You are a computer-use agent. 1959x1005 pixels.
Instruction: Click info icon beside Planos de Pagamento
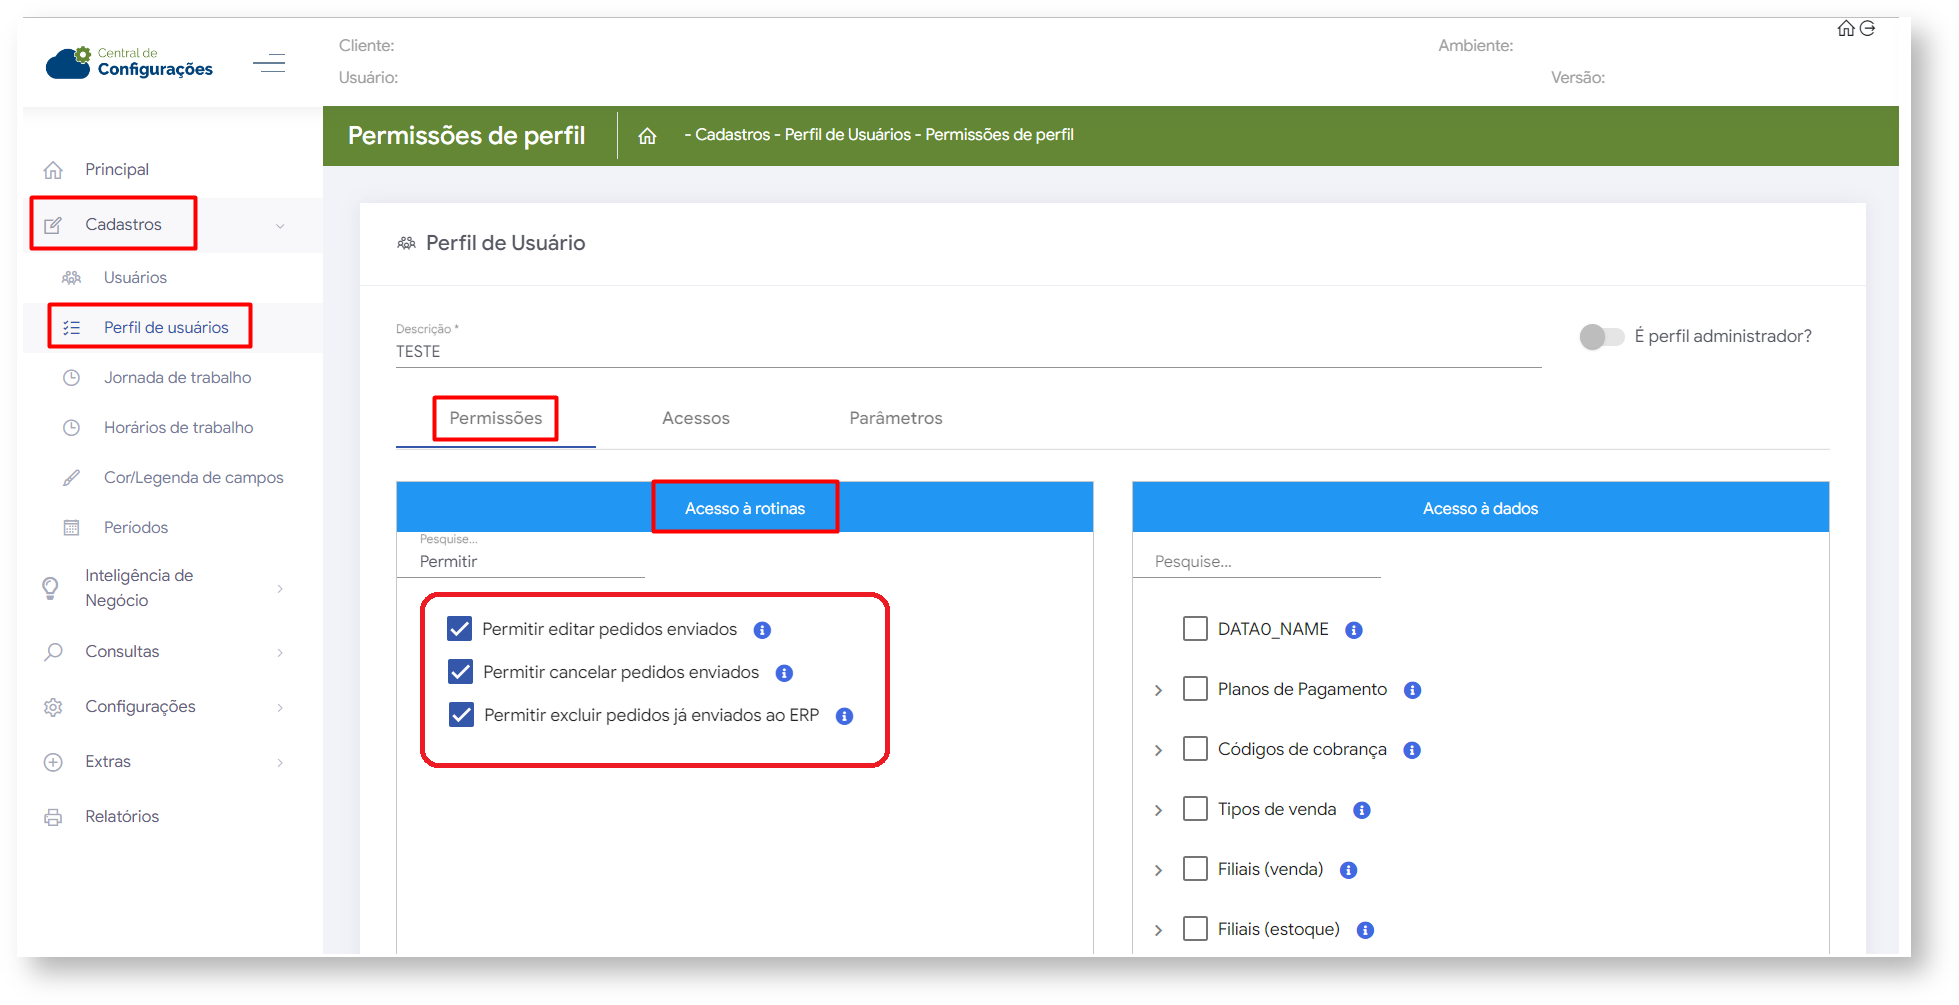[x=1412, y=690]
